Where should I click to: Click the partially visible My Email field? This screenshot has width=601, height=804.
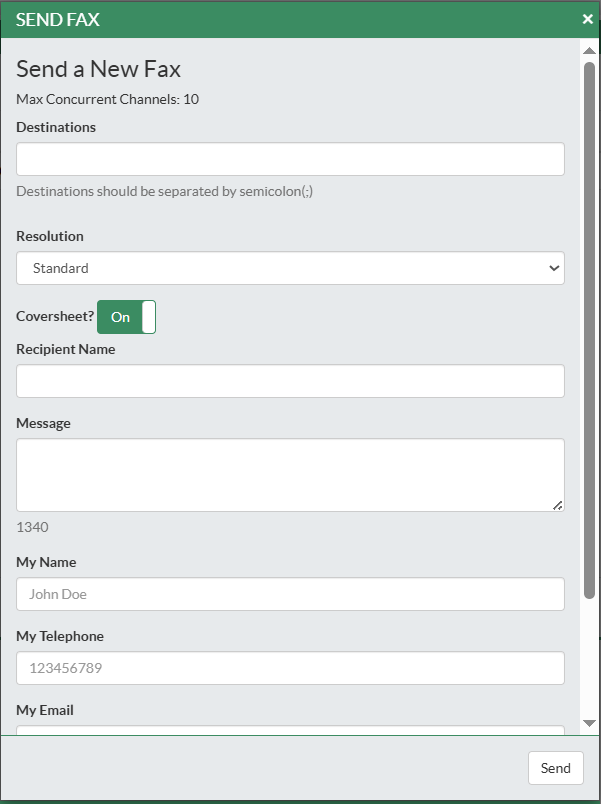[x=290, y=730]
